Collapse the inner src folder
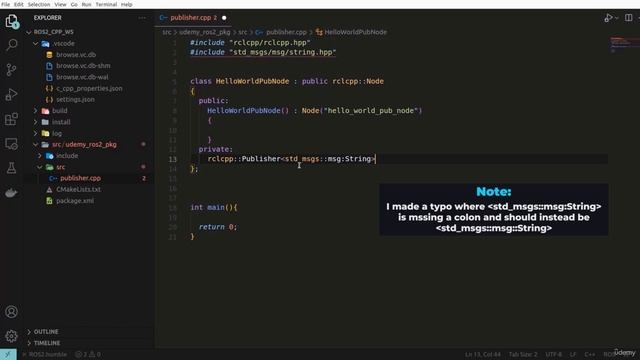This screenshot has height=360, width=640. (40, 167)
